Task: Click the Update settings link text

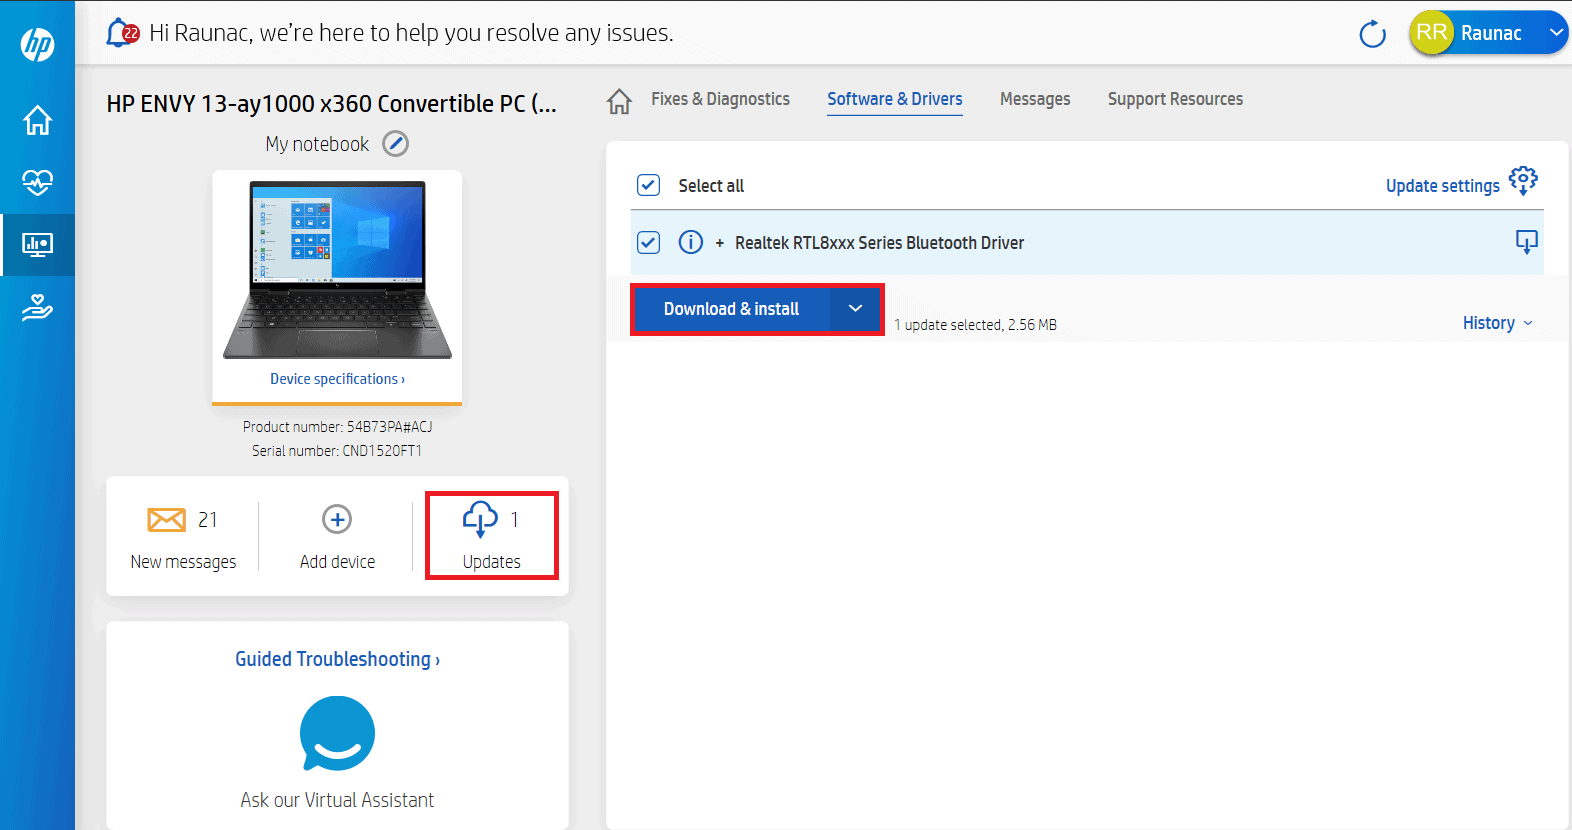Action: pyautogui.click(x=1442, y=186)
